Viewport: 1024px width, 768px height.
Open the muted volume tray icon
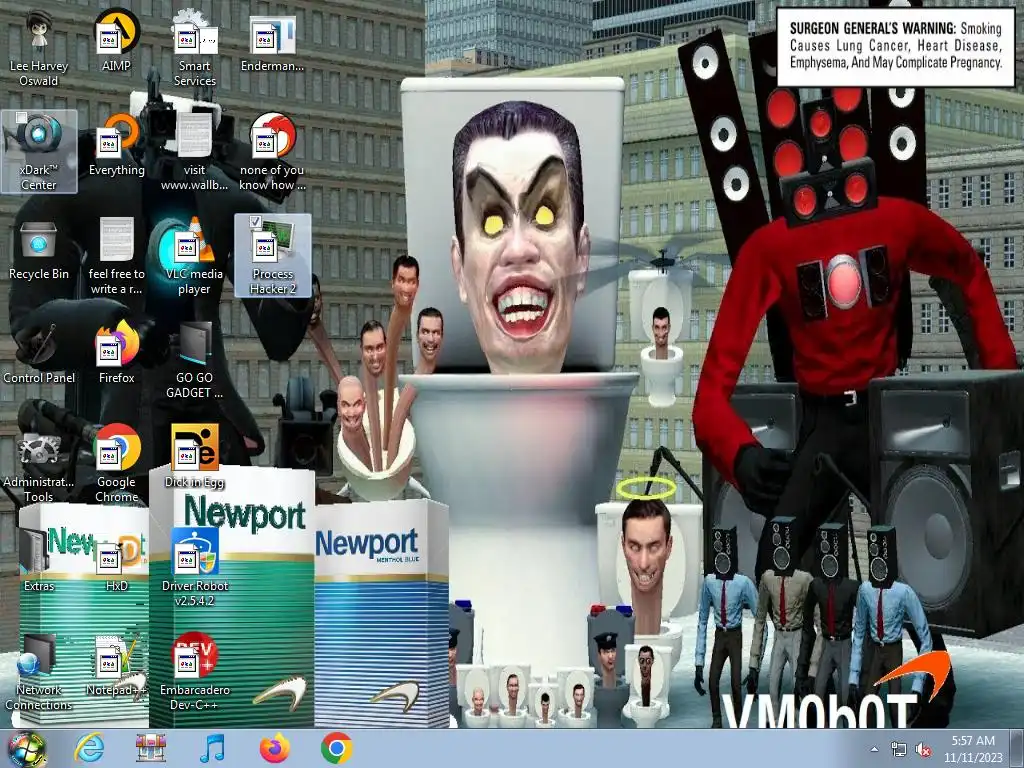[x=923, y=750]
